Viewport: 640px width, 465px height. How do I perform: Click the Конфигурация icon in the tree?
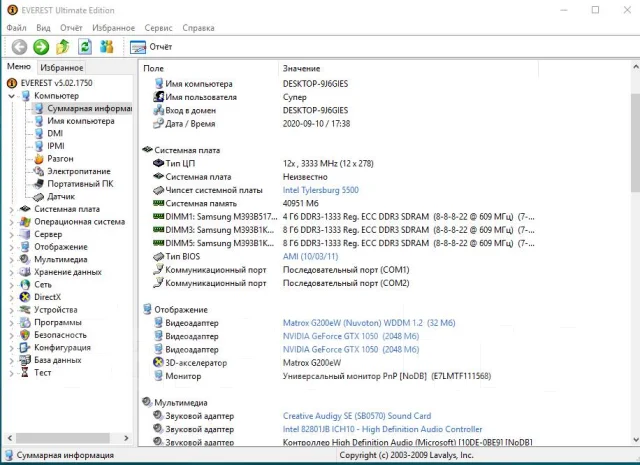point(25,348)
